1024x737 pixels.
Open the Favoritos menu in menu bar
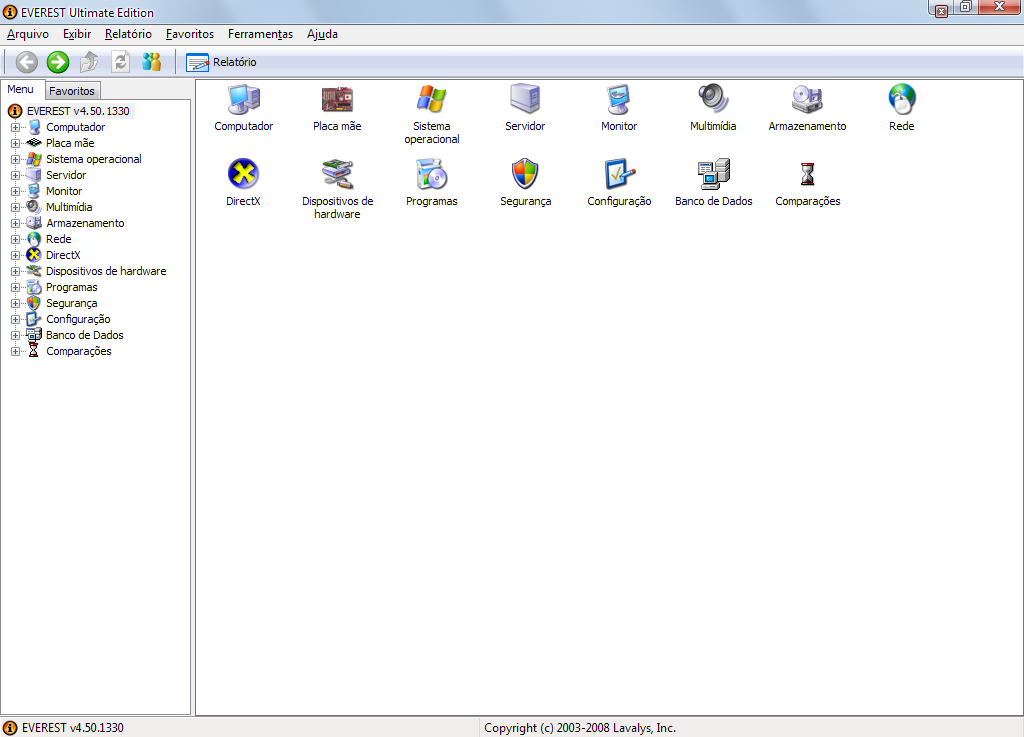189,34
